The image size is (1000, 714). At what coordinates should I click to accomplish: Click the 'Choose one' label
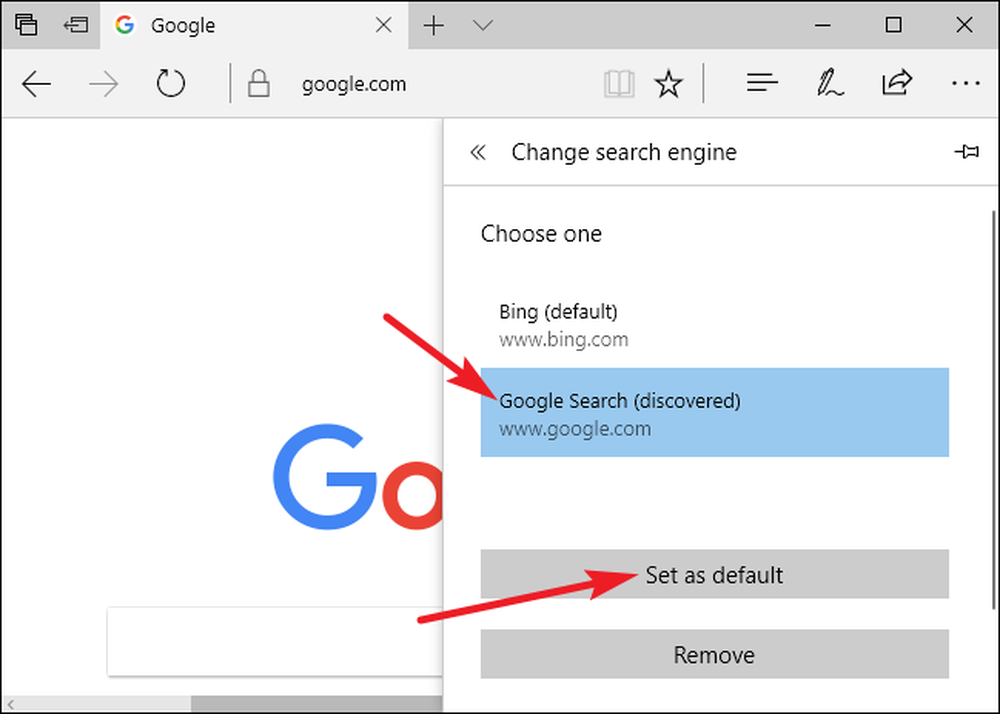(x=541, y=234)
